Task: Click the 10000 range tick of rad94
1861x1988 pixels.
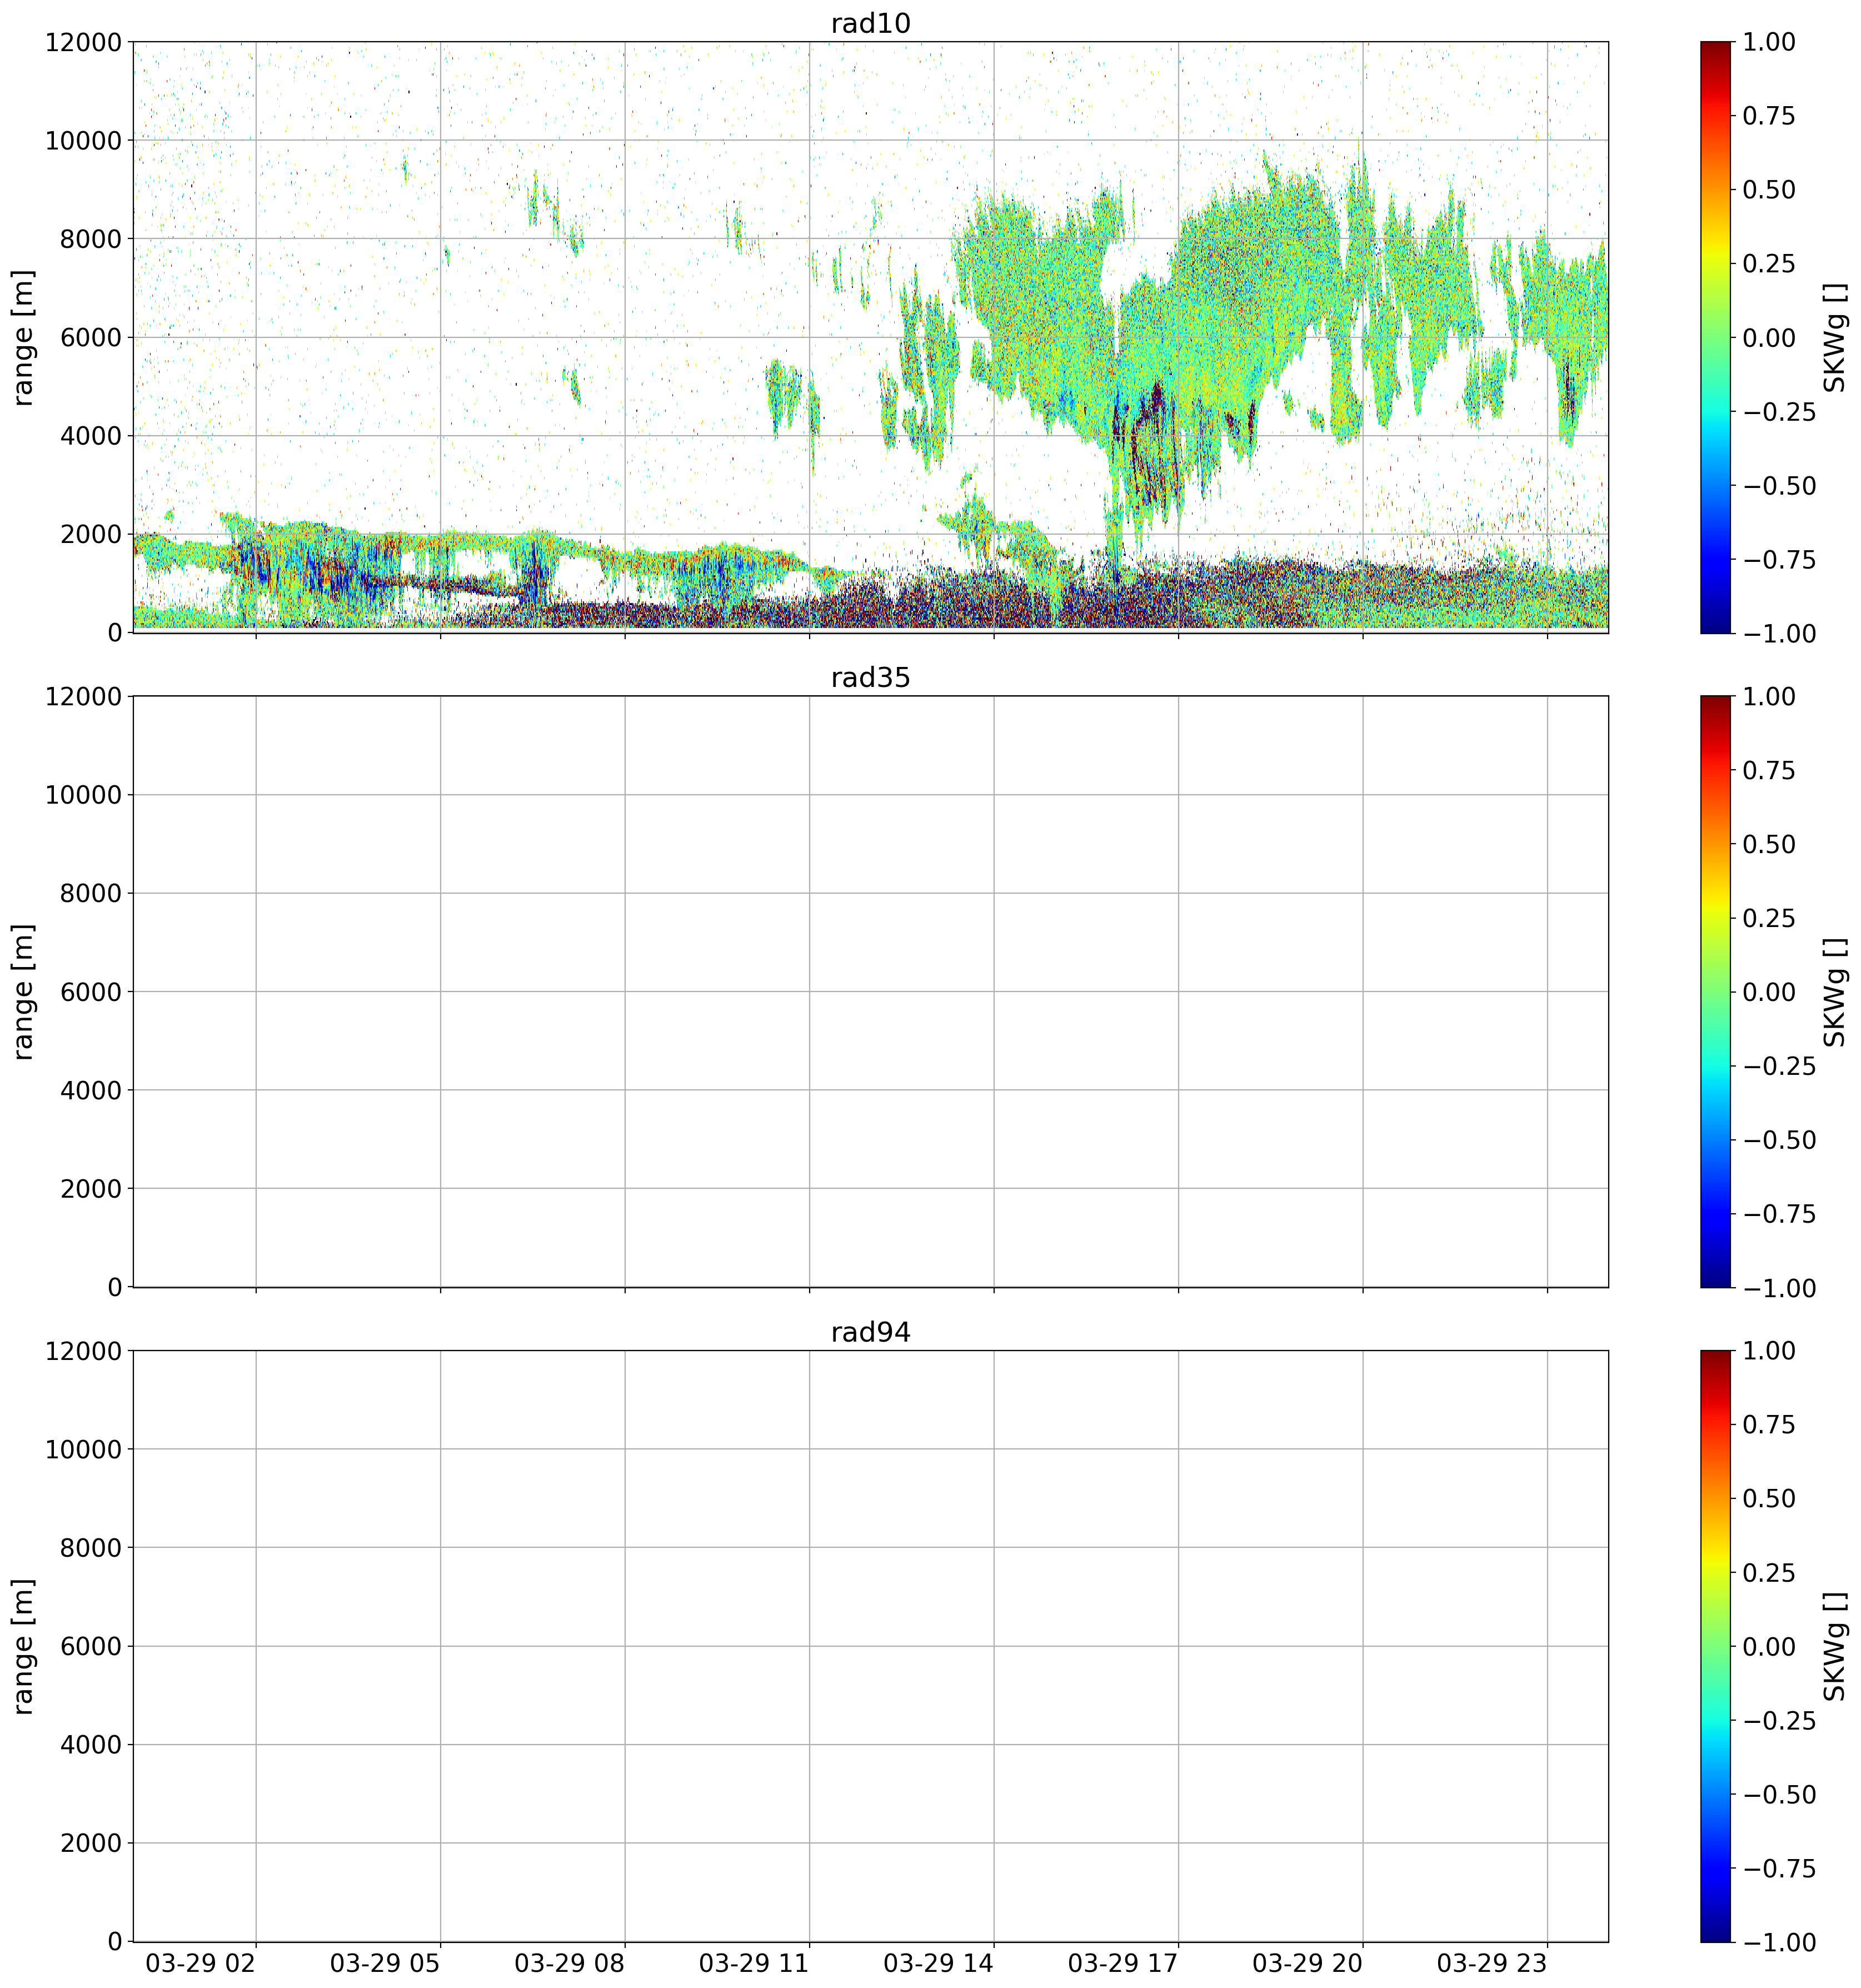Action: (x=83, y=1449)
